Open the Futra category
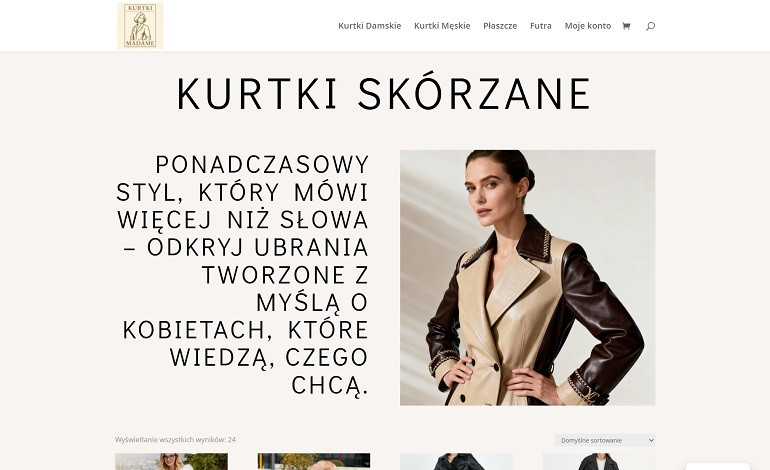Viewport: 770px width, 470px height. click(x=541, y=26)
